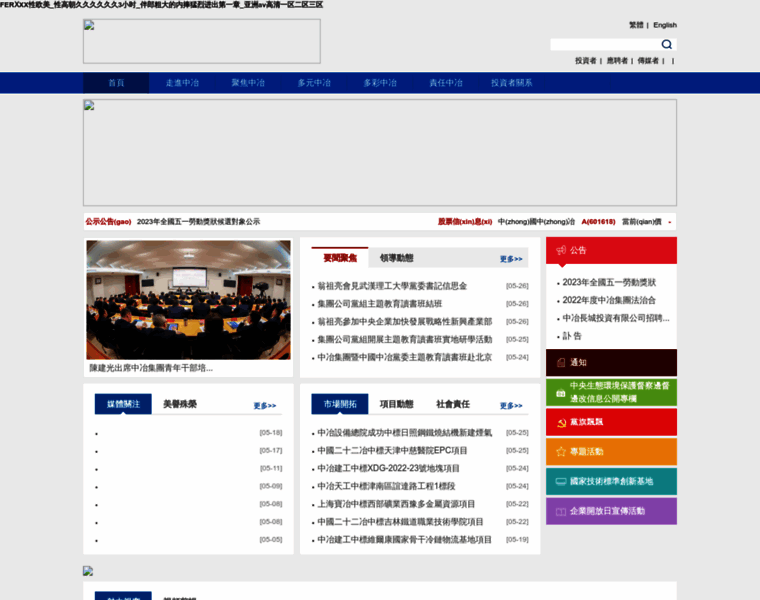The height and width of the screenshot is (600, 760).
Task: Click 更多>> in 要聞聚焦 panel
Action: [x=511, y=259]
